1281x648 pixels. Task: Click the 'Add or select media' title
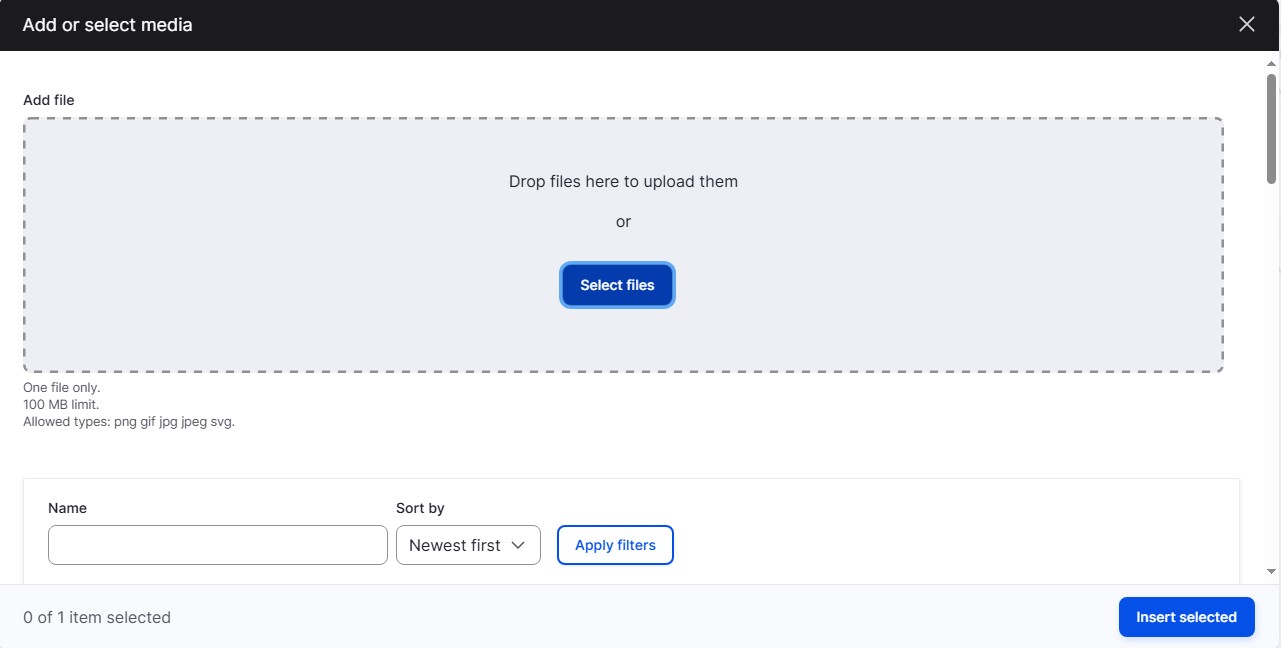tap(108, 24)
